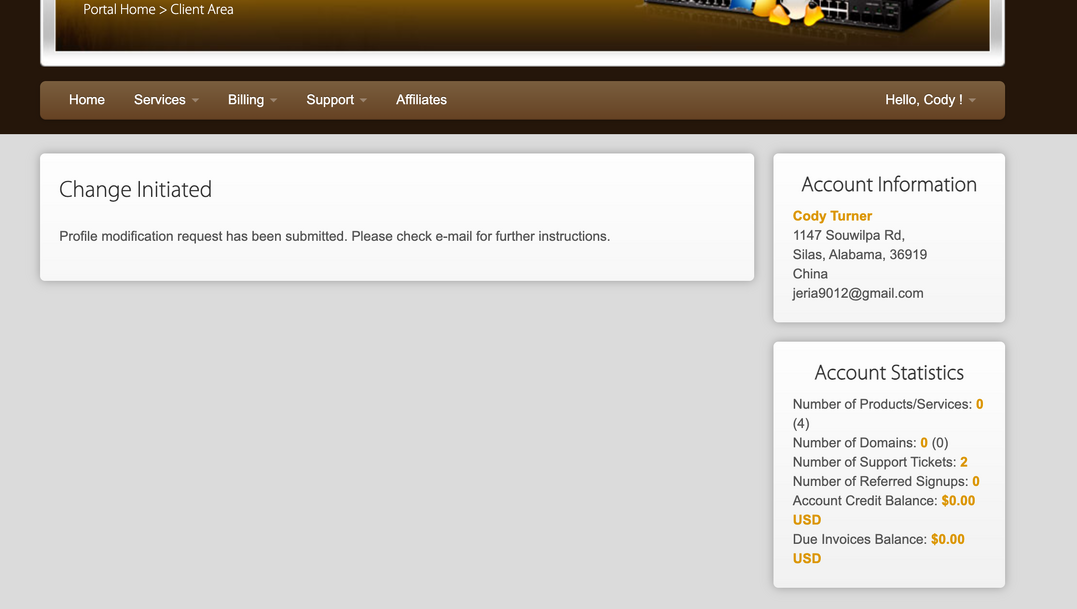This screenshot has width=1077, height=609.
Task: Click the jeria9012@gmail.com email address
Action: tap(858, 293)
